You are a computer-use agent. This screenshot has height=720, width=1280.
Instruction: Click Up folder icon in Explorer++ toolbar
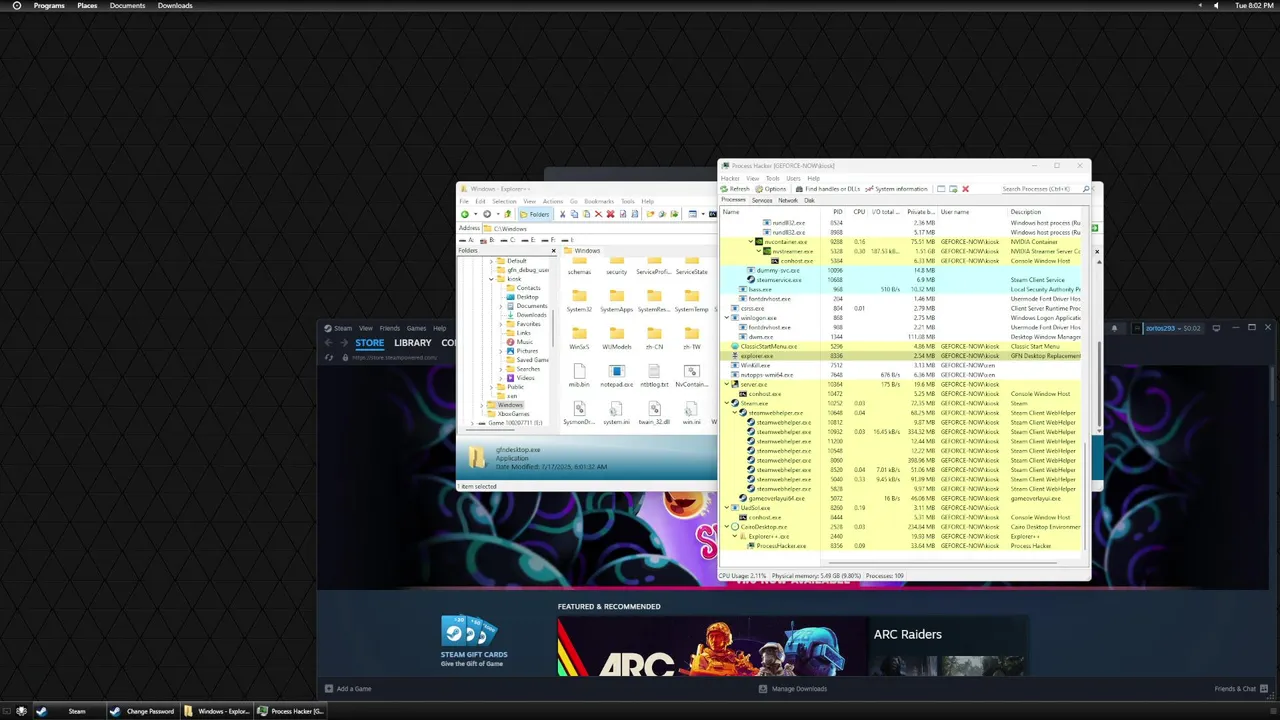[508, 214]
